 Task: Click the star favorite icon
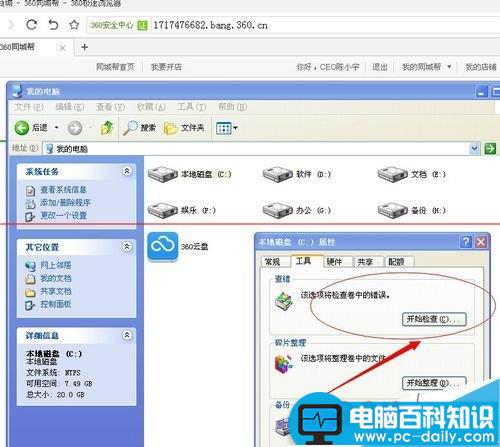point(74,25)
